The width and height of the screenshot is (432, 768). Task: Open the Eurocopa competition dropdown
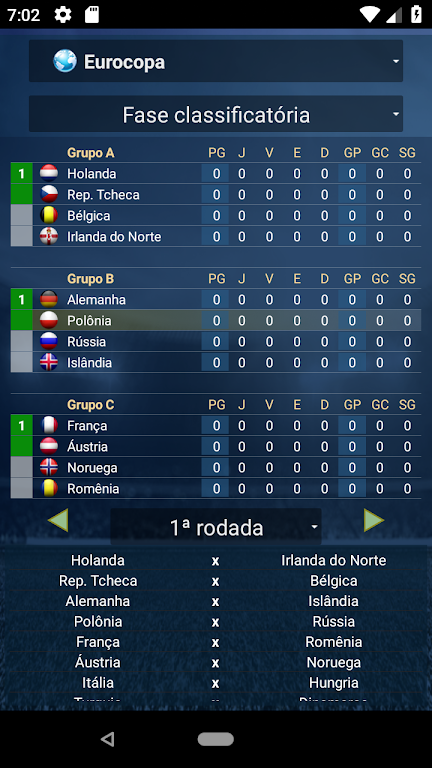(216, 61)
